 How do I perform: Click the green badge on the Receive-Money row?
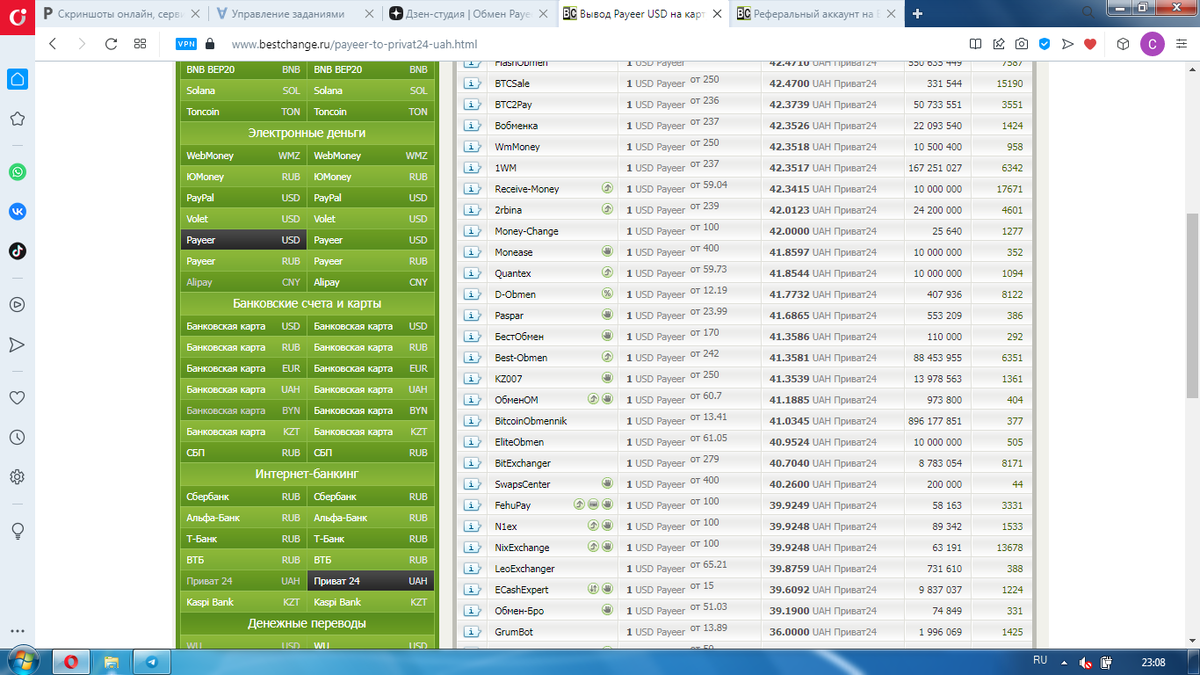coord(607,188)
